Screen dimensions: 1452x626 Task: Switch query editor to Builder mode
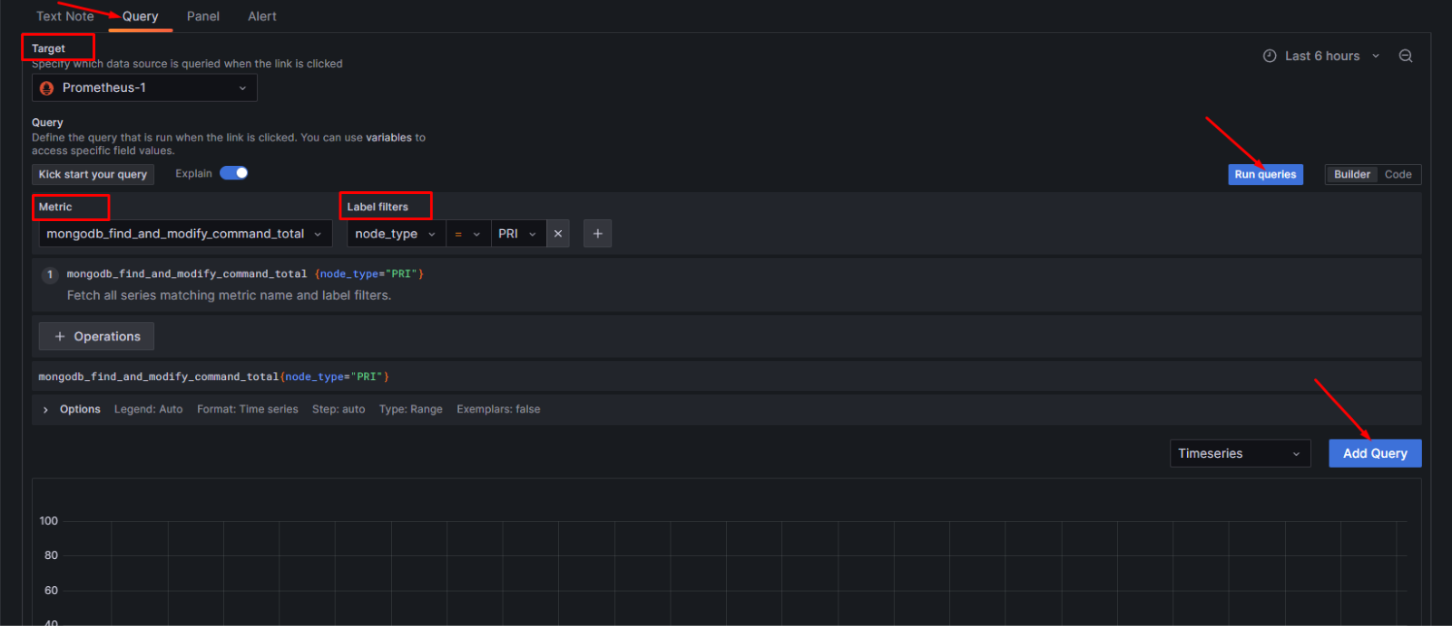pos(1352,174)
